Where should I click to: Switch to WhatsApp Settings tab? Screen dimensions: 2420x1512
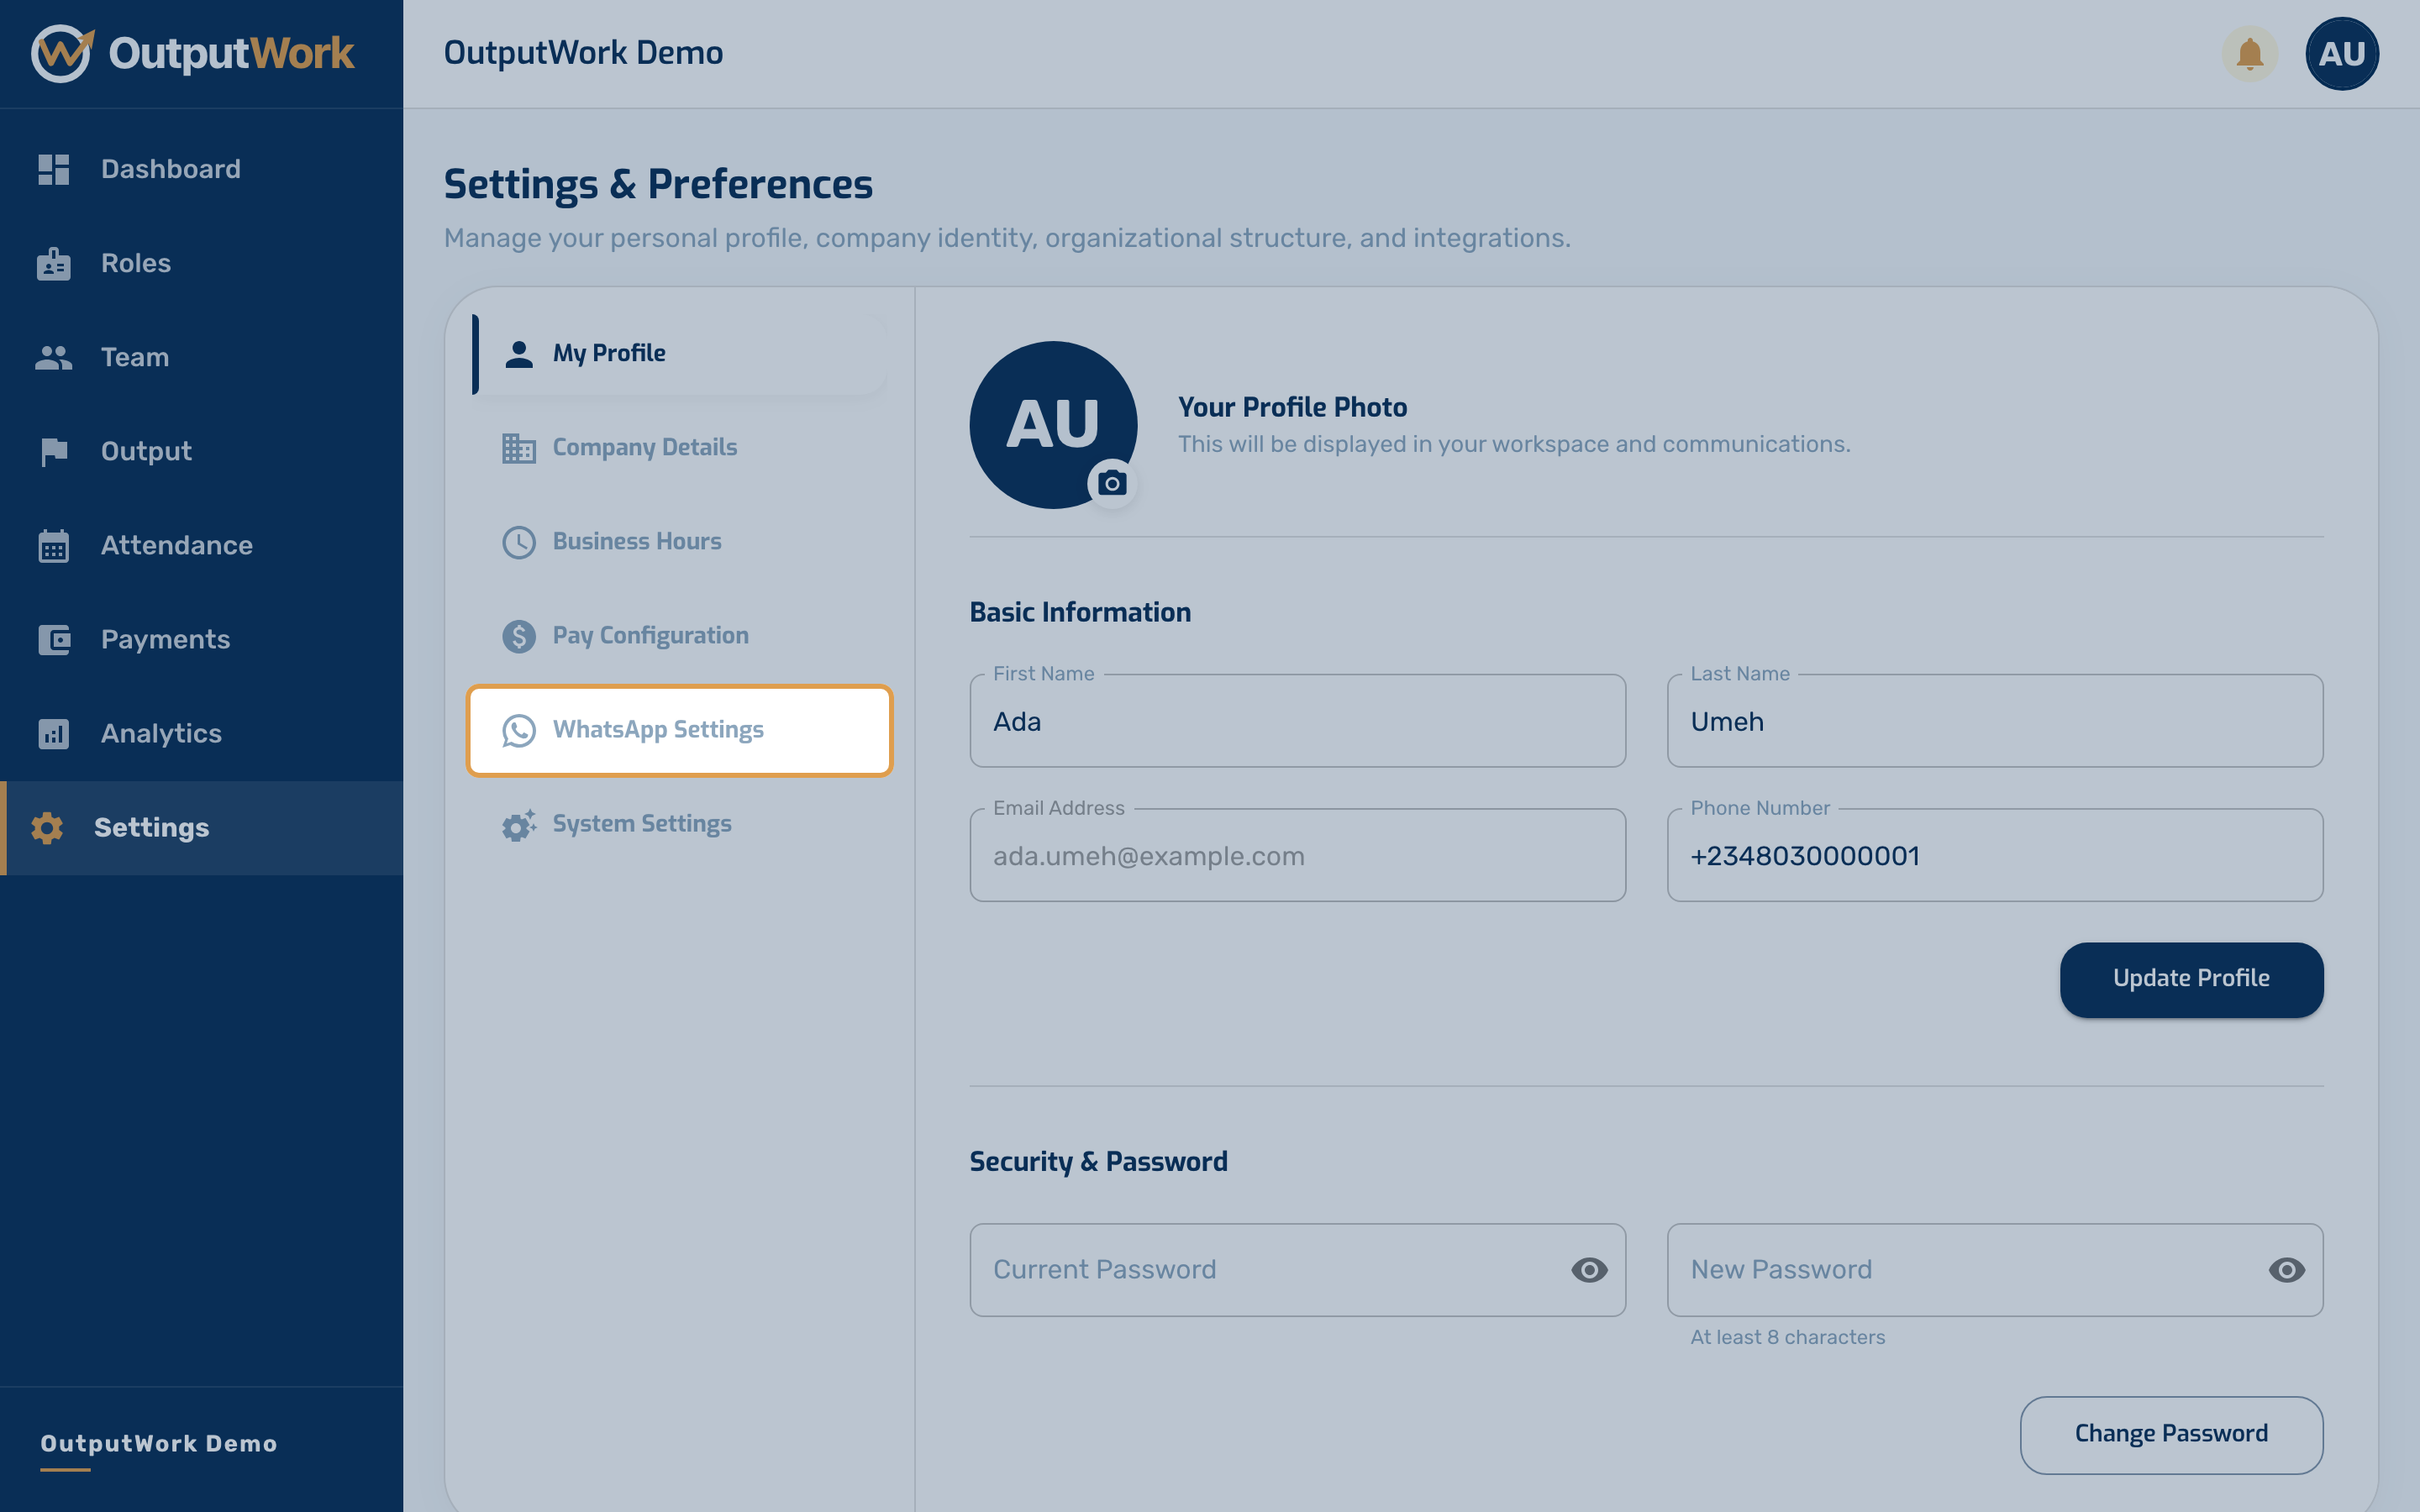679,730
